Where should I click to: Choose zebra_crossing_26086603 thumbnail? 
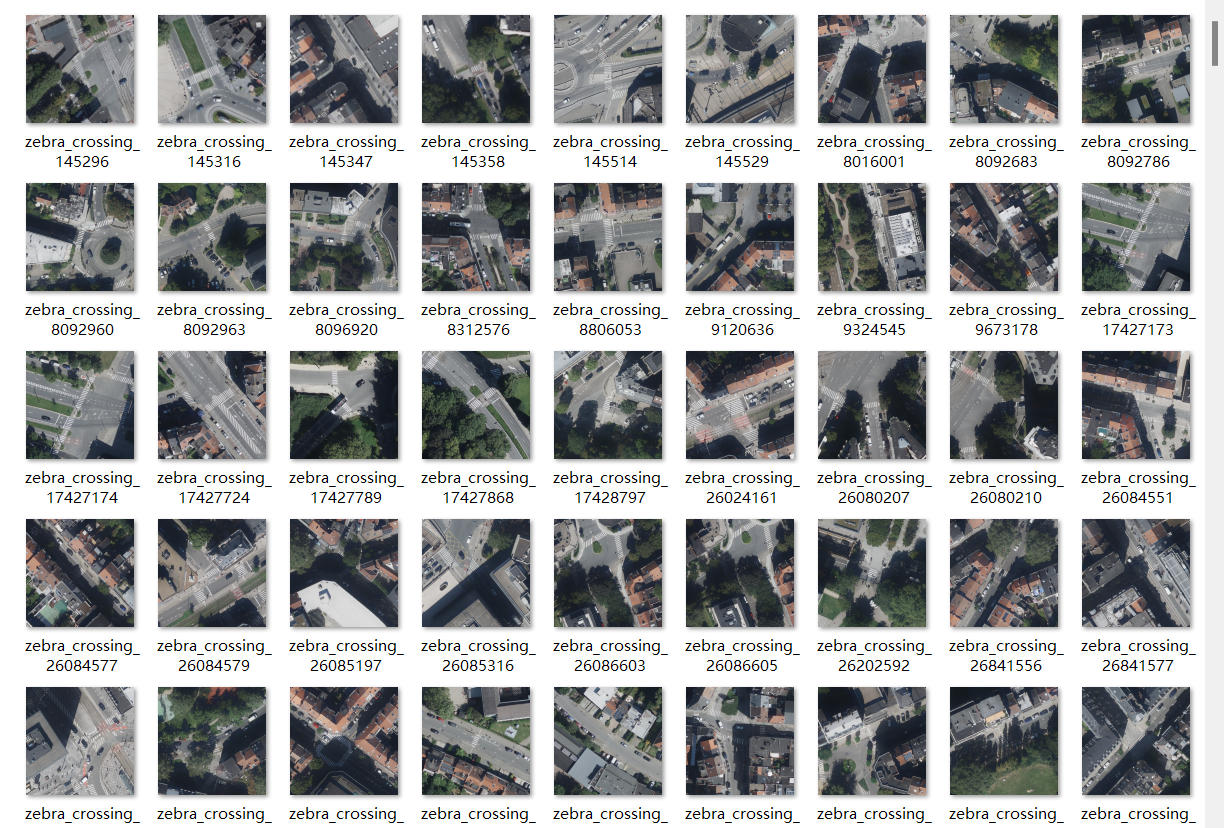608,573
